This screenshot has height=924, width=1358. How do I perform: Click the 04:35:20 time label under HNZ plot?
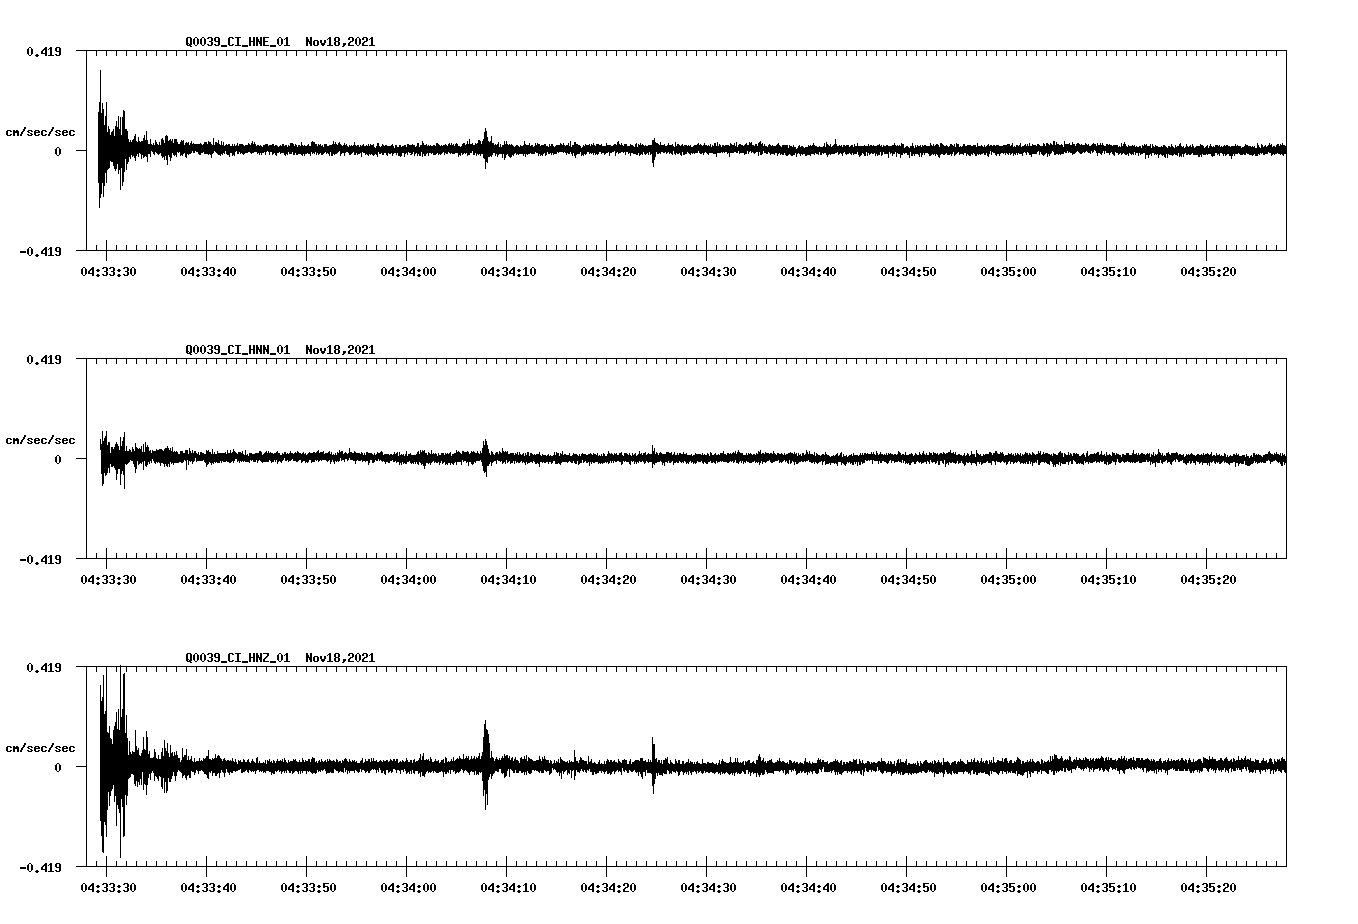1208,888
